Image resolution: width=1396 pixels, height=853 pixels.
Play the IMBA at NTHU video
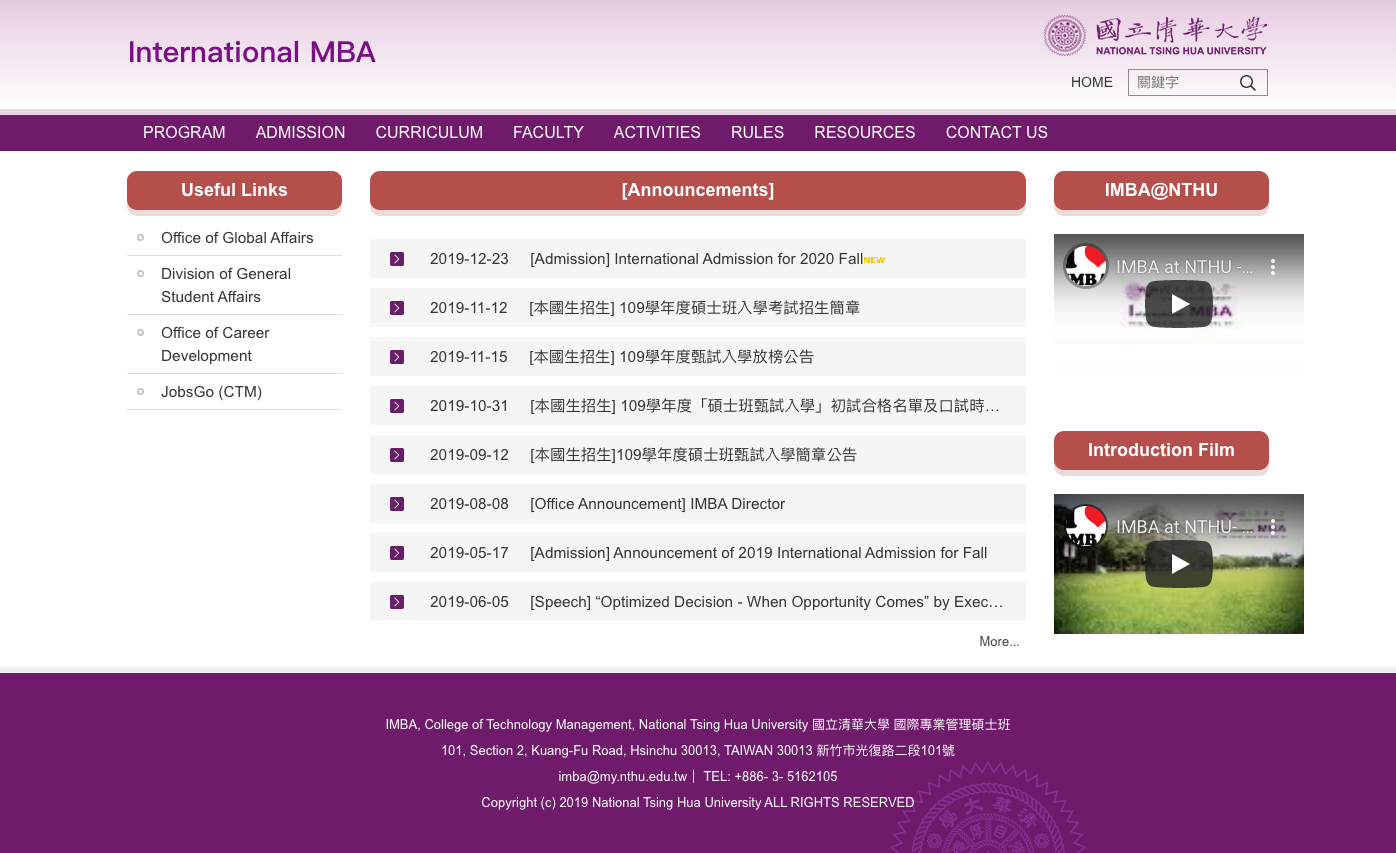tap(1179, 304)
